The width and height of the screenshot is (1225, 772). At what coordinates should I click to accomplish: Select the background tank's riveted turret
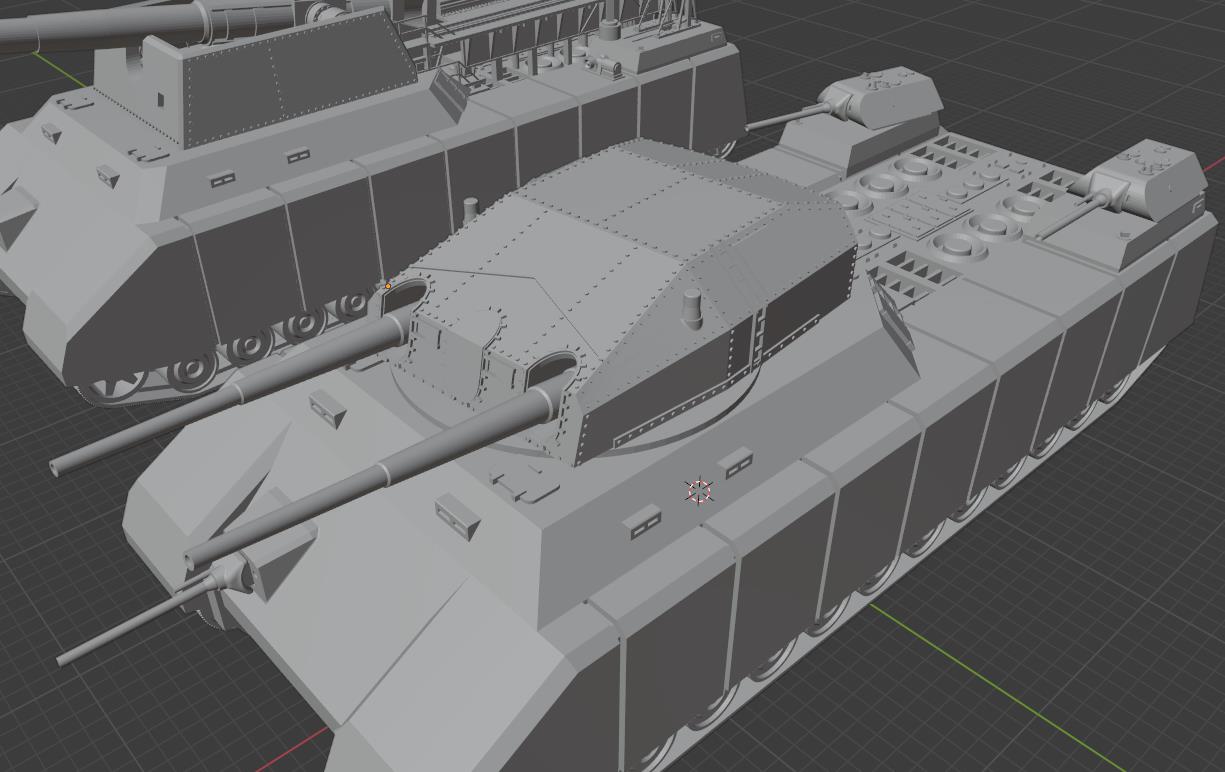pyautogui.click(x=290, y=75)
